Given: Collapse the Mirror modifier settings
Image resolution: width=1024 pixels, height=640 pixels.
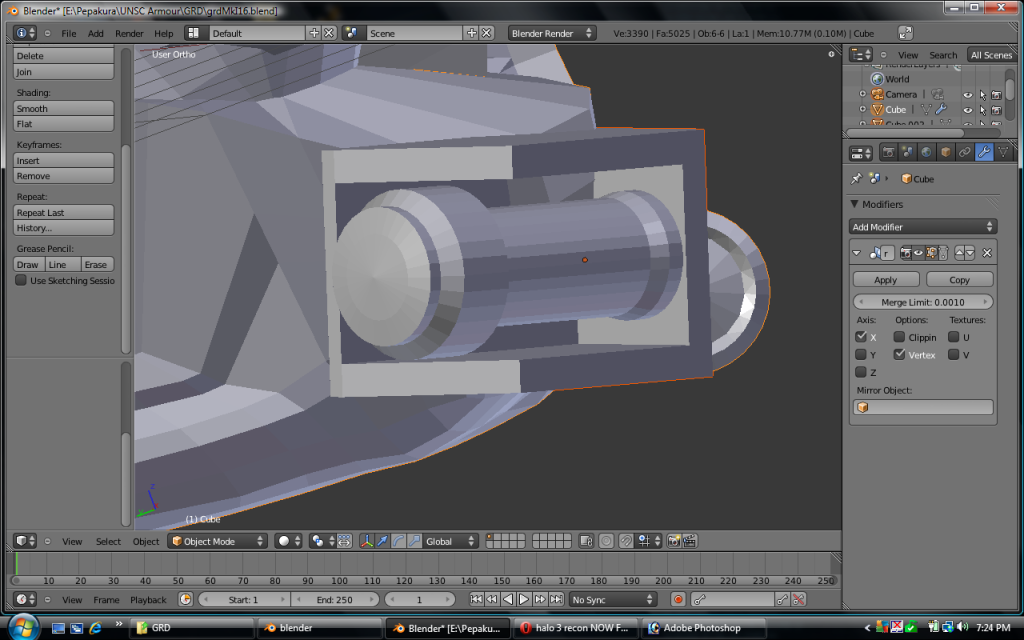Looking at the screenshot, I should click(856, 253).
